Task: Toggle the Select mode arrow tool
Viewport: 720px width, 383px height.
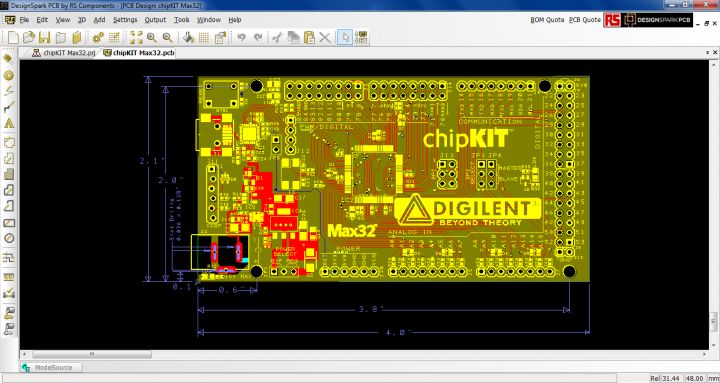Action: 344,37
